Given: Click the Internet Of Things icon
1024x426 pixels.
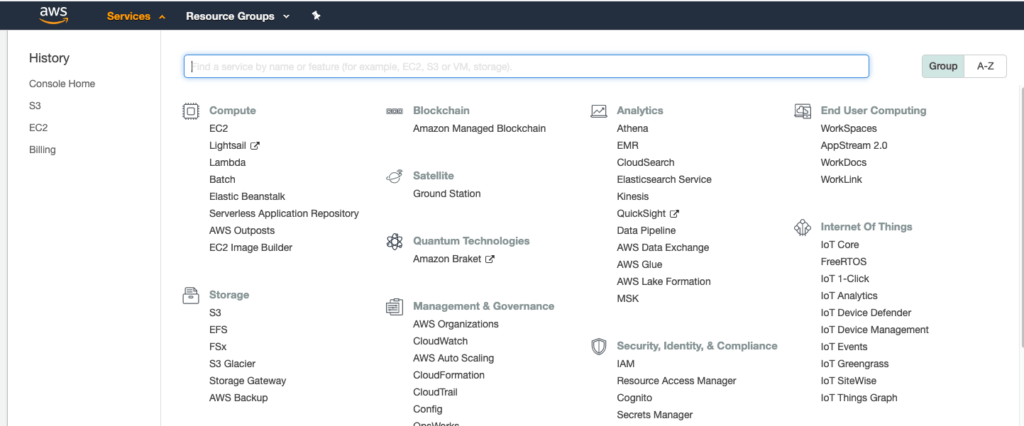Looking at the screenshot, I should [802, 227].
